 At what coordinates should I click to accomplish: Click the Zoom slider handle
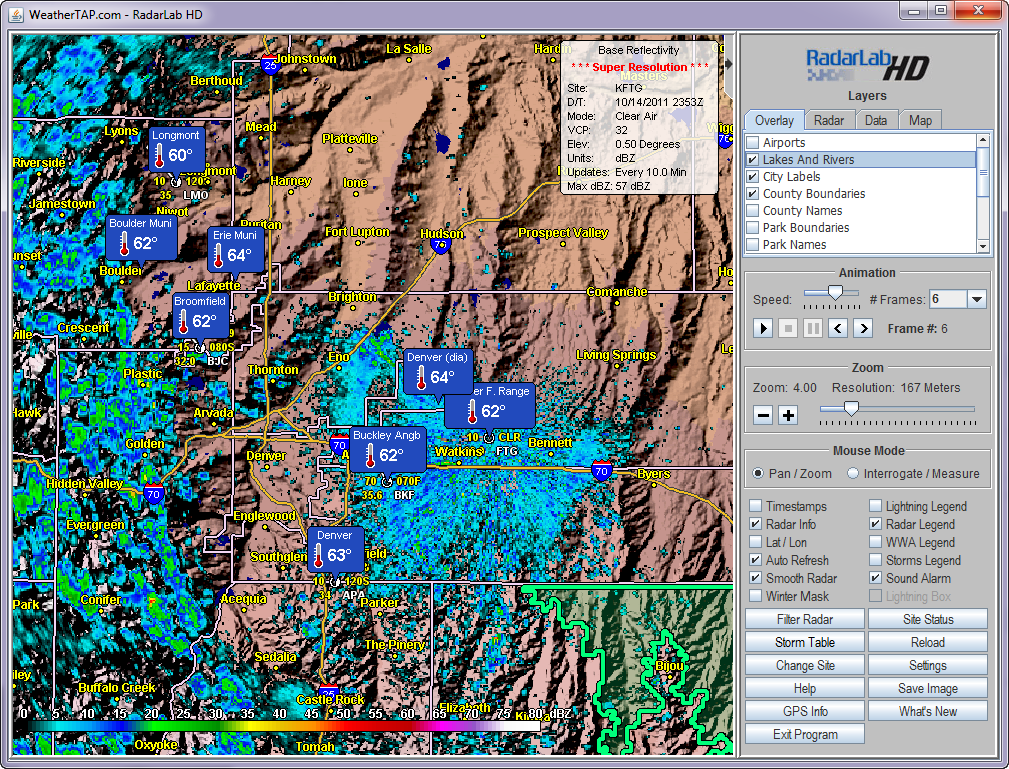click(851, 409)
